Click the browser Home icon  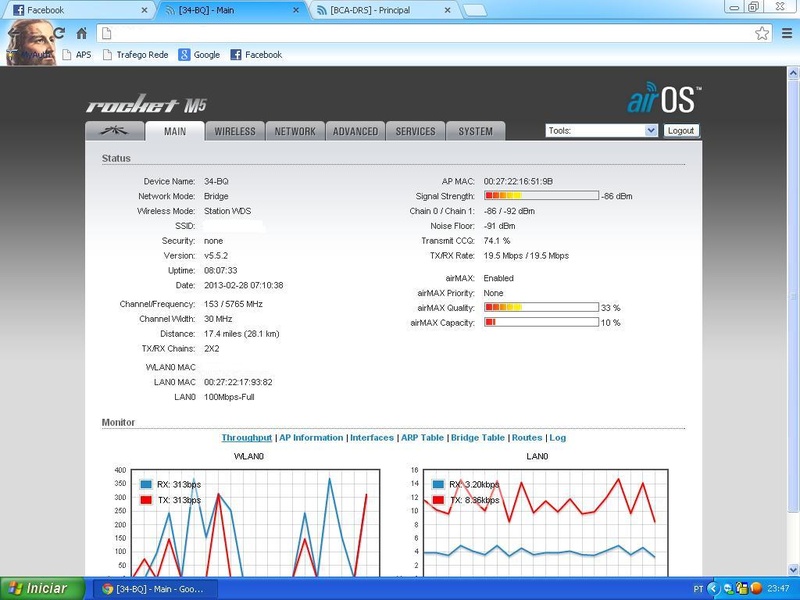coord(82,34)
